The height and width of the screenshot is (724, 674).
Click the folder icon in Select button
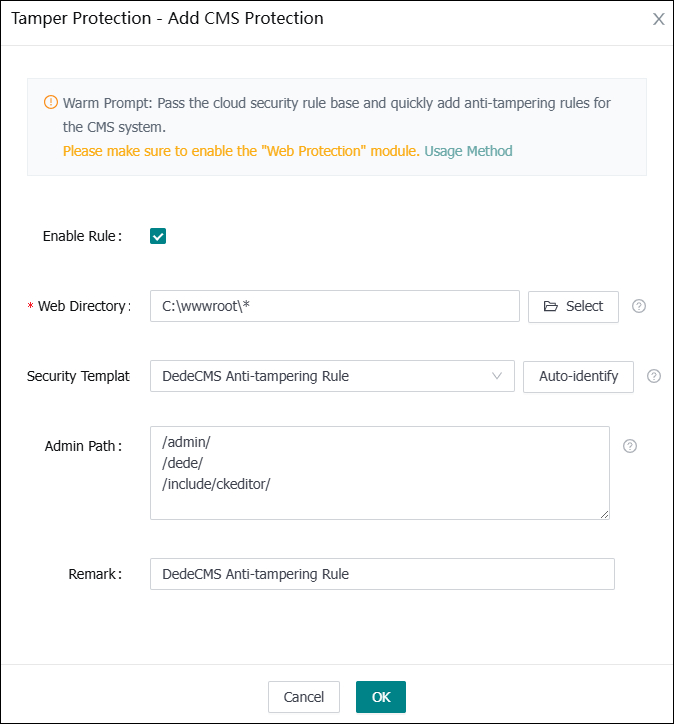(550, 306)
